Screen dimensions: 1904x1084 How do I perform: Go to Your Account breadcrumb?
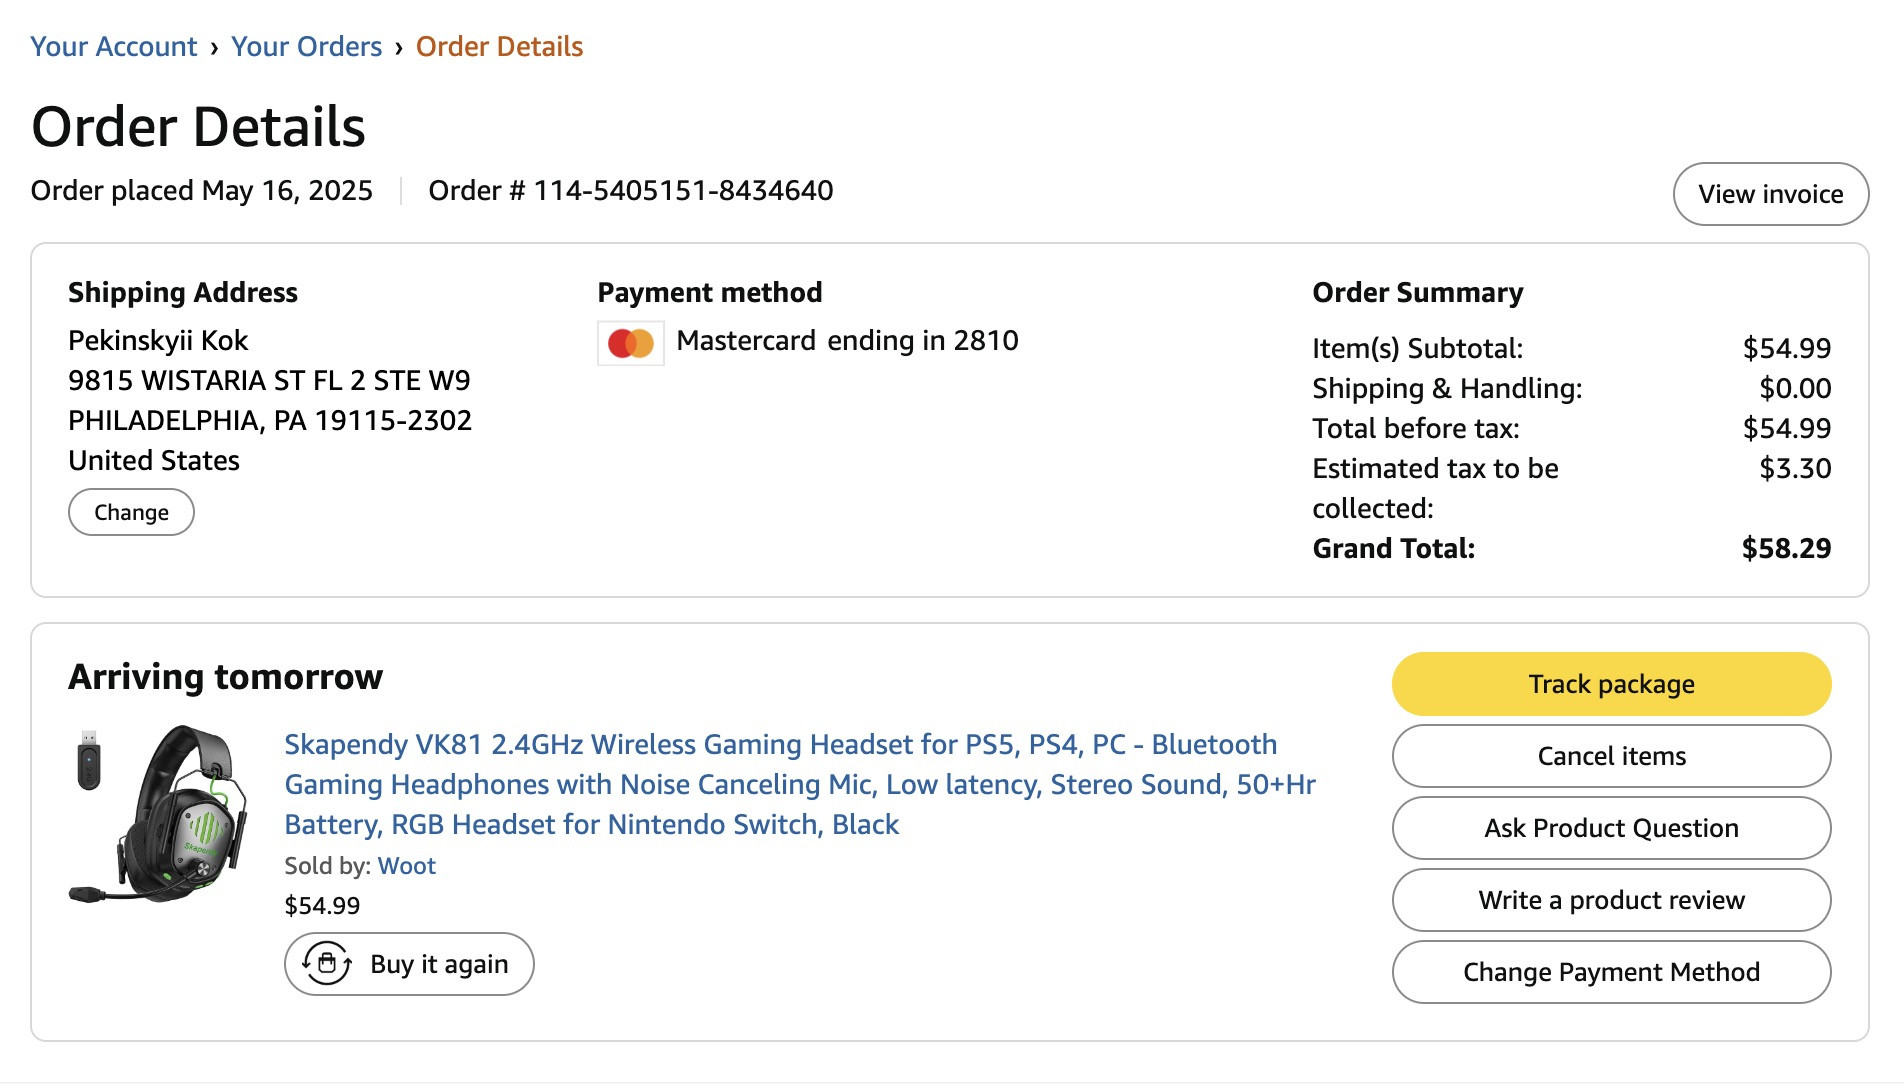tap(113, 46)
